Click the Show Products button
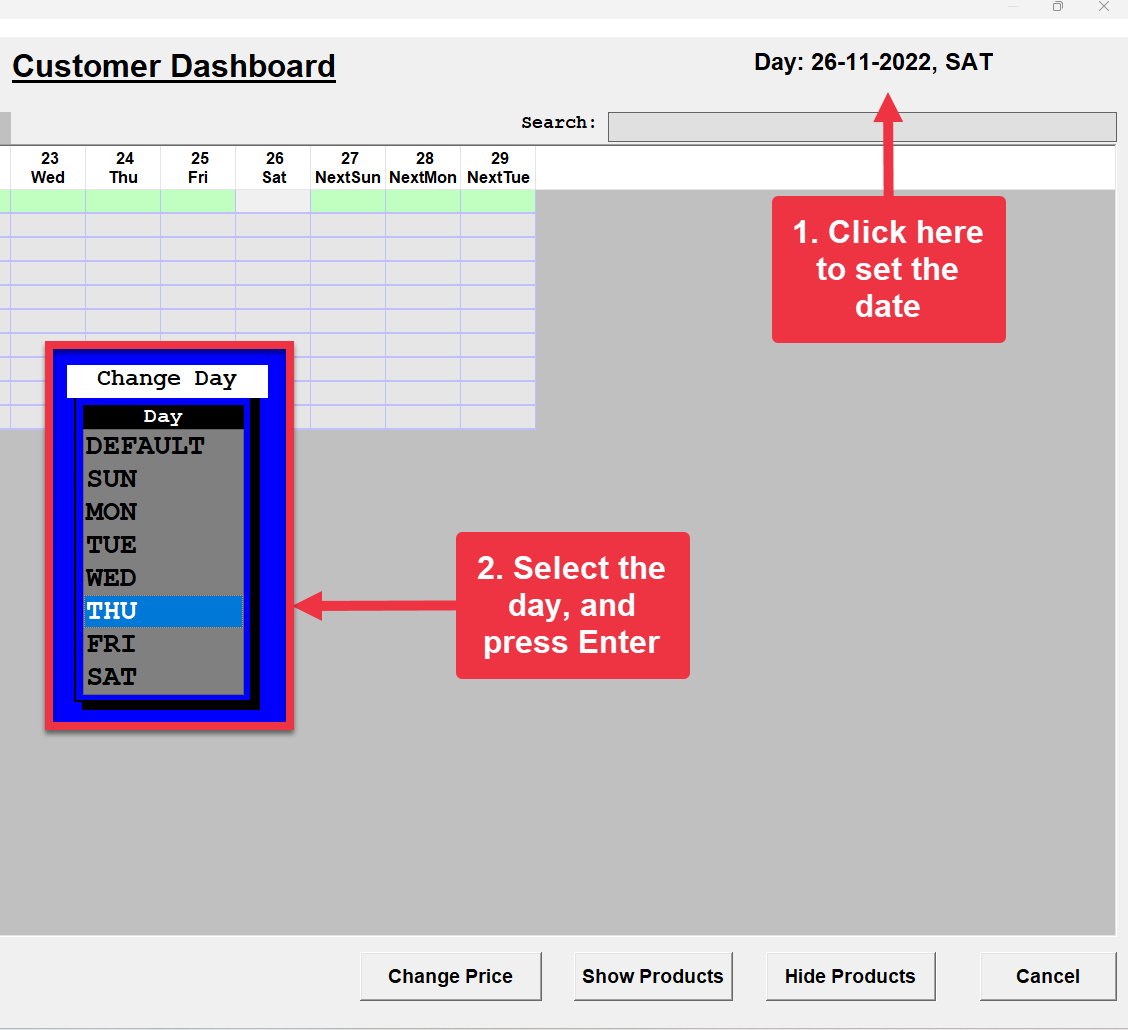This screenshot has height=1030, width=1128. pos(652,976)
